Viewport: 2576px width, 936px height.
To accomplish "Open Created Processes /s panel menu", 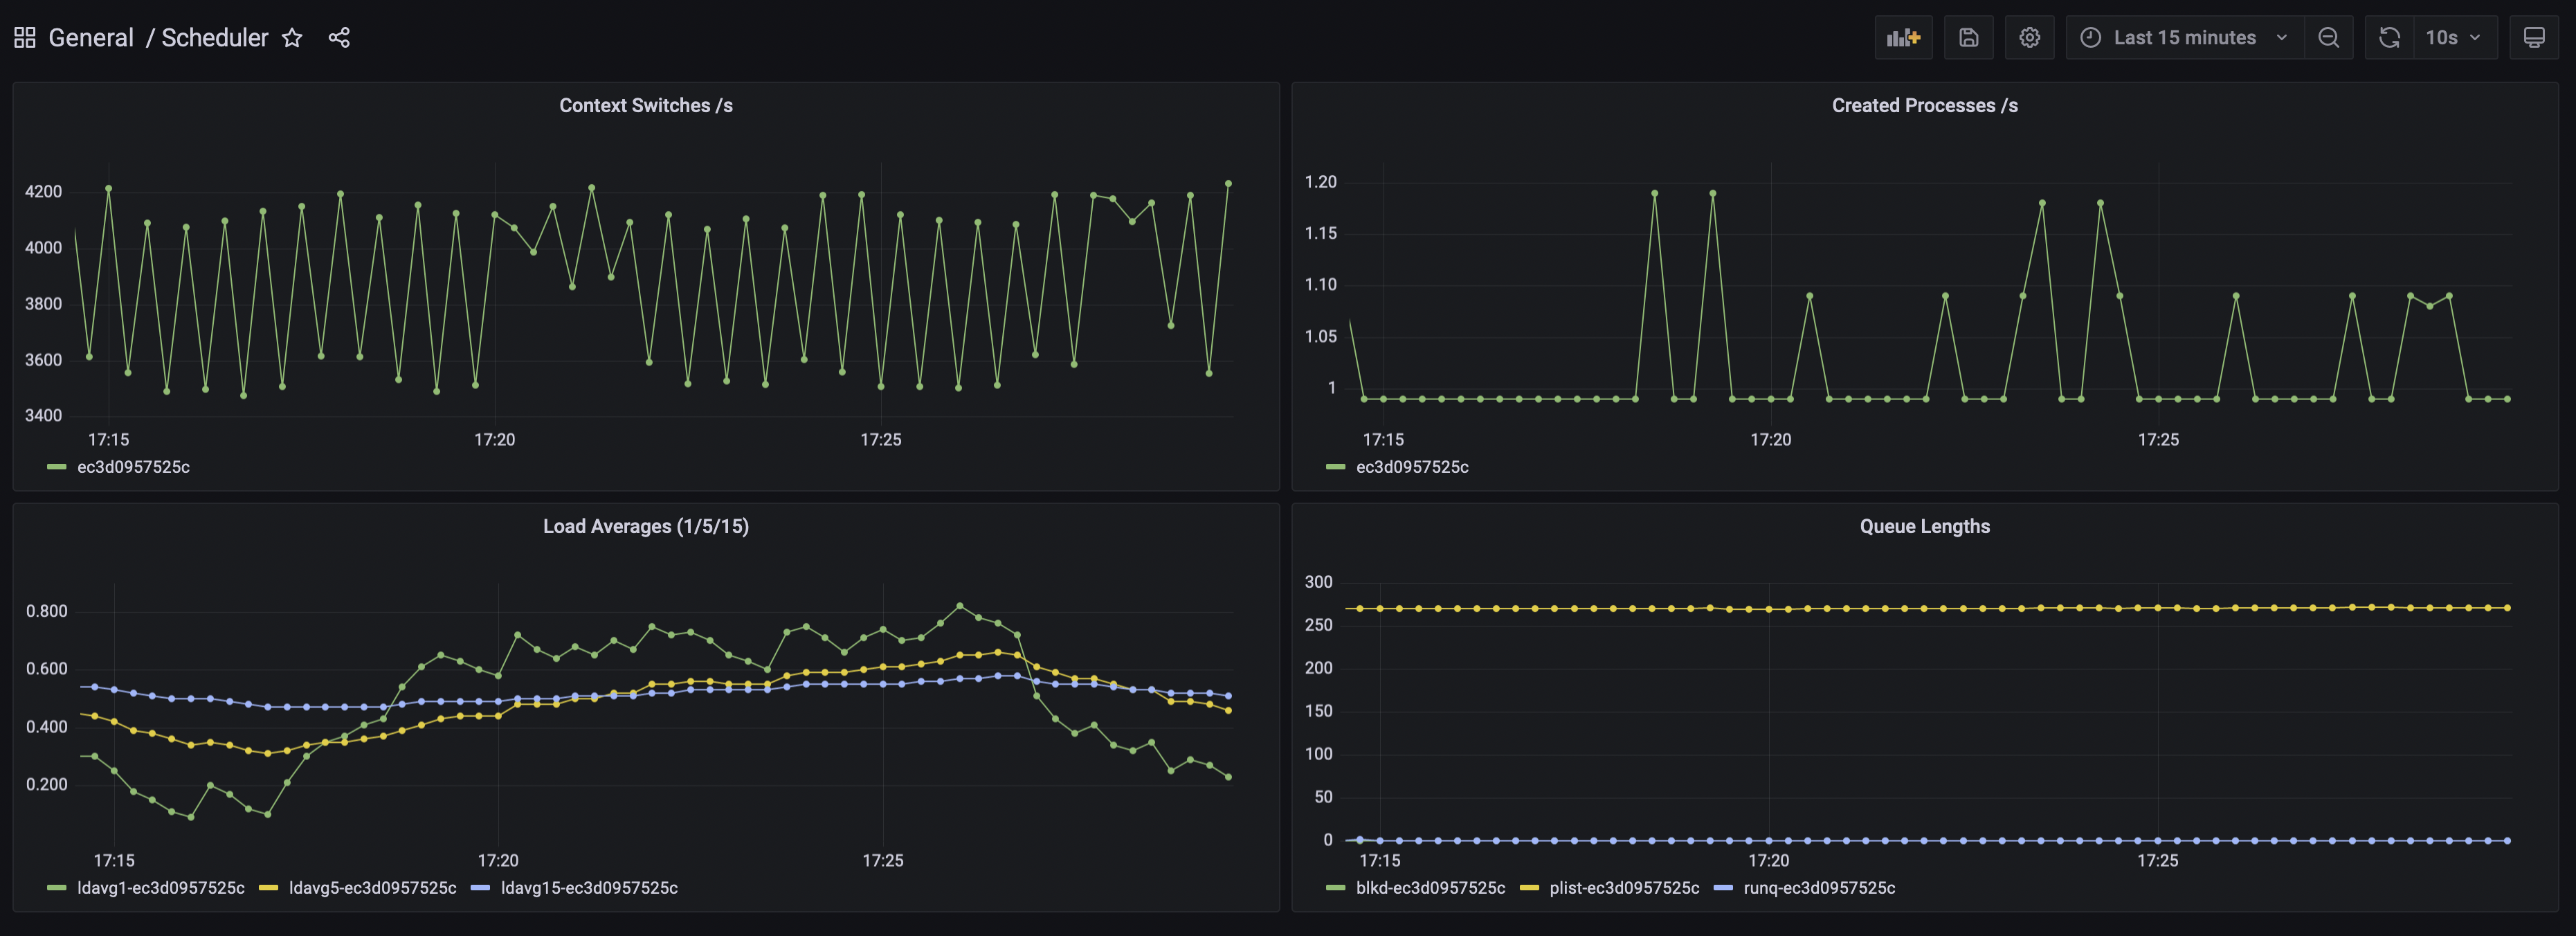I will coord(1924,105).
